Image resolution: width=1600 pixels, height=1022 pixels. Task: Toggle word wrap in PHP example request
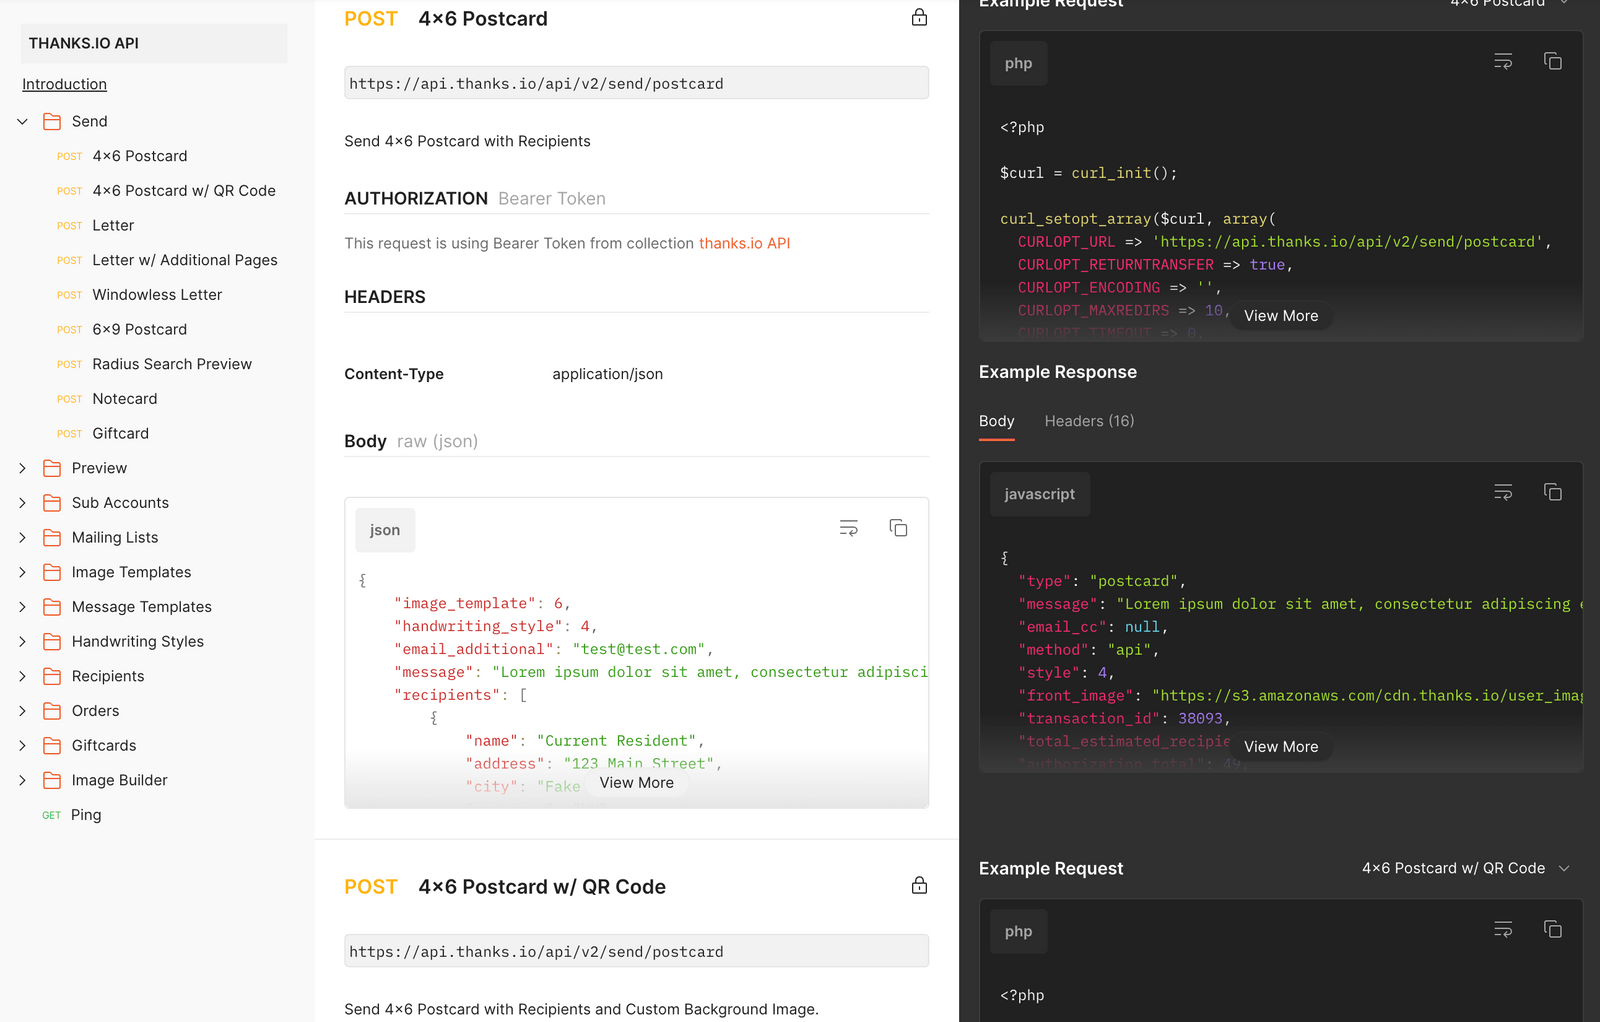click(1502, 62)
